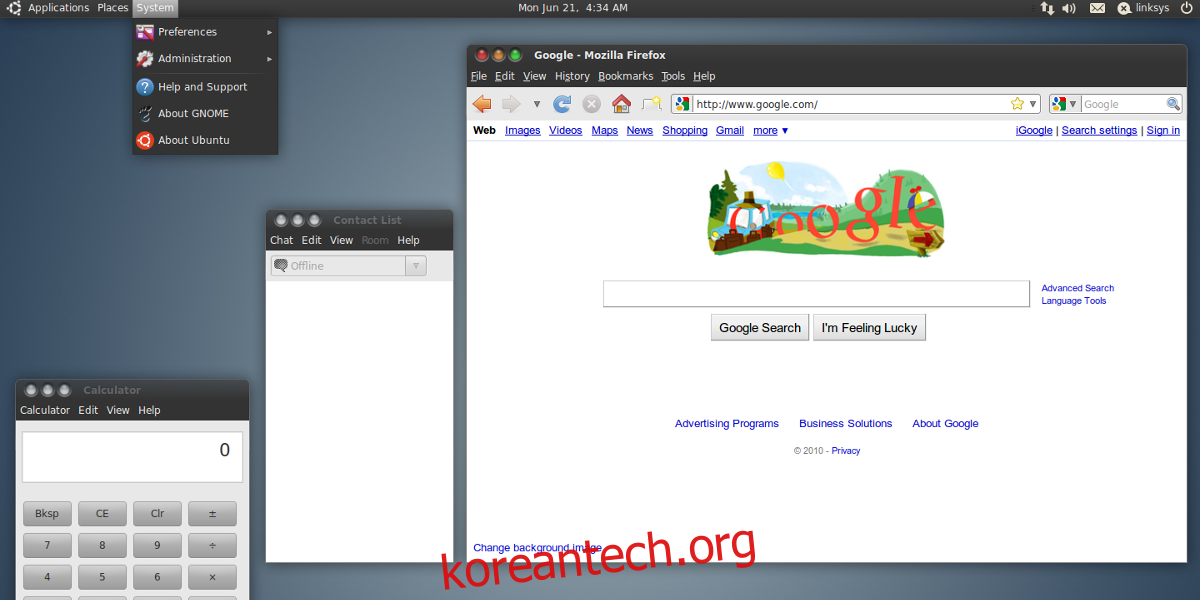Open Google Shopping link
The height and width of the screenshot is (600, 1200).
685,131
